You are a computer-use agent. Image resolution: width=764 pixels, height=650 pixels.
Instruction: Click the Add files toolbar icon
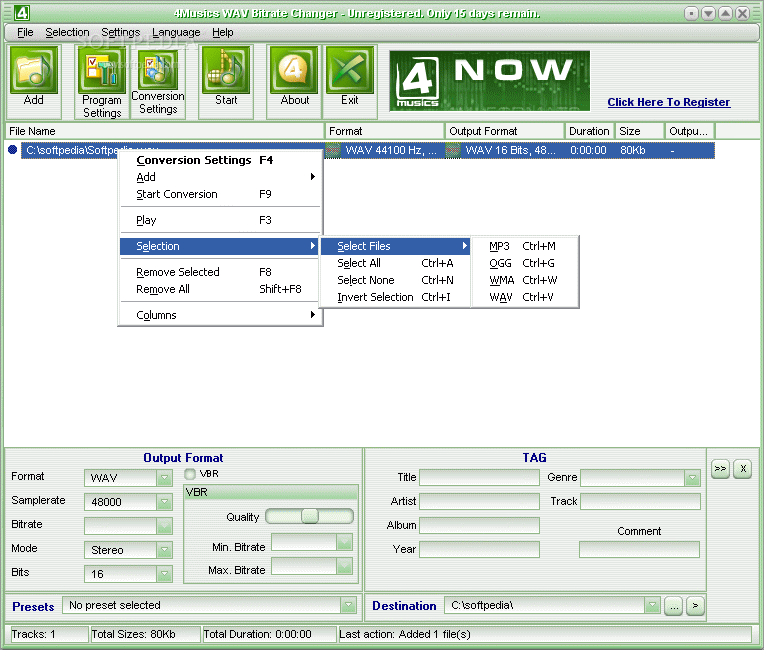pos(34,70)
